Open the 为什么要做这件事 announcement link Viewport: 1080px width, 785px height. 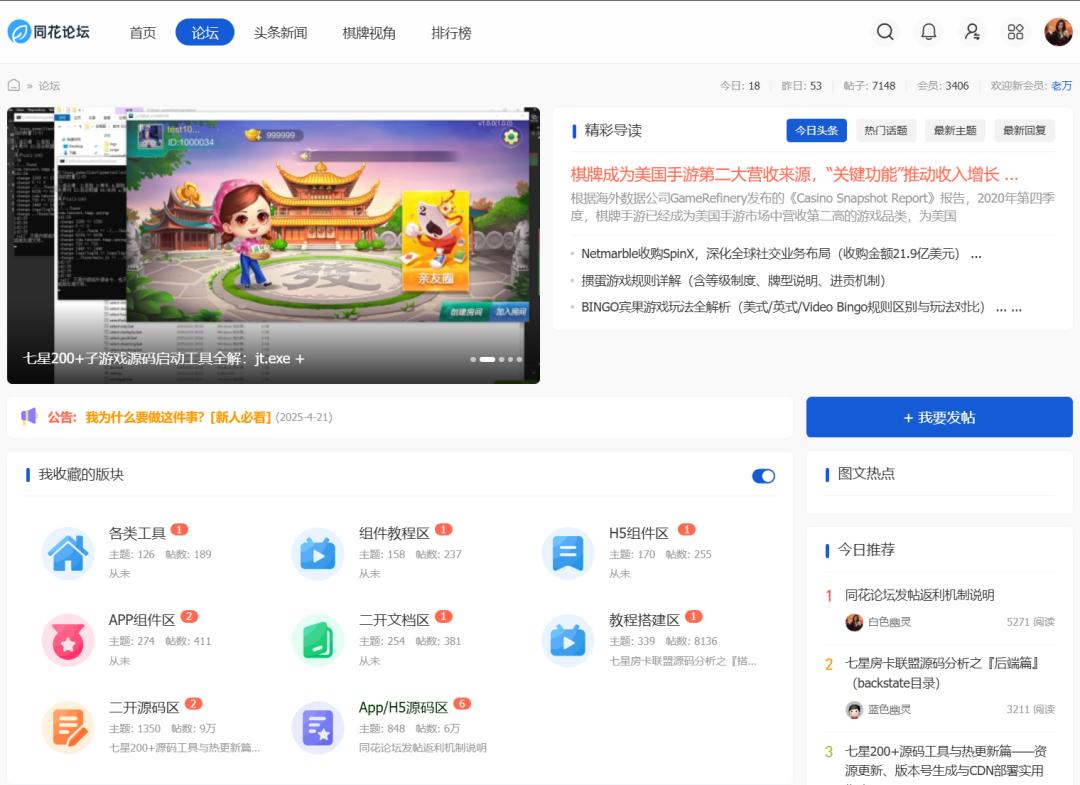click(178, 417)
